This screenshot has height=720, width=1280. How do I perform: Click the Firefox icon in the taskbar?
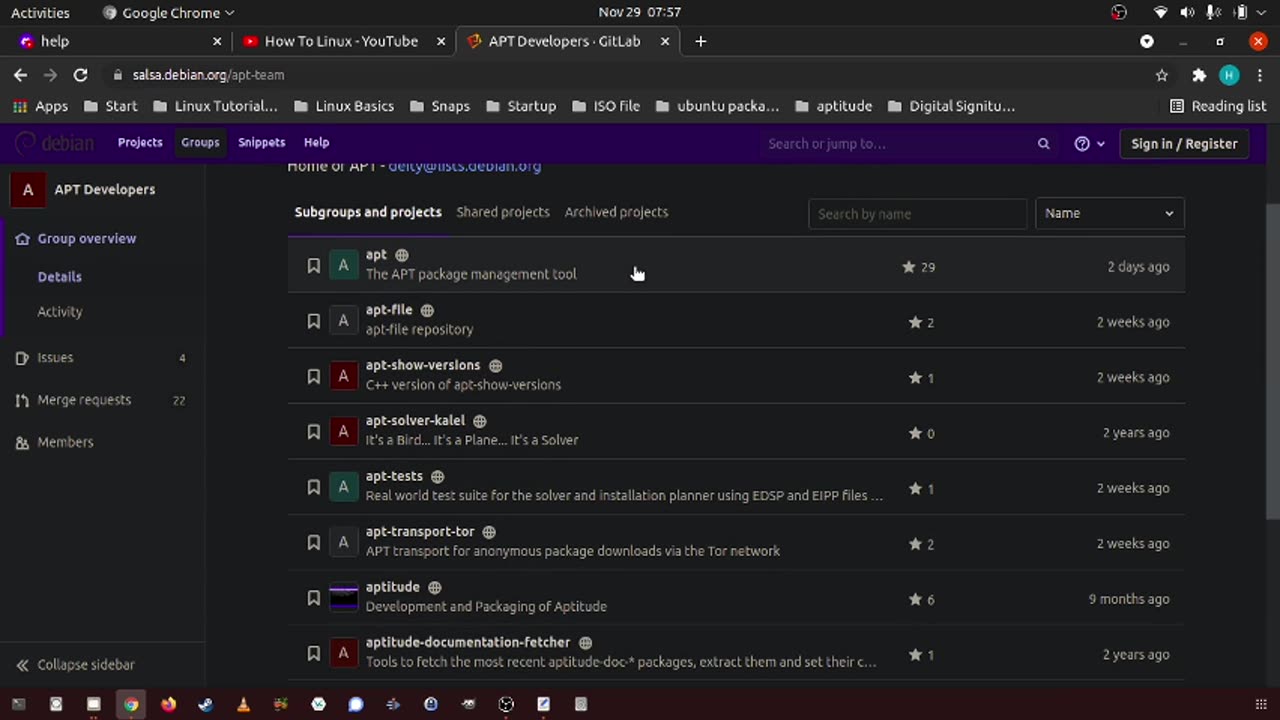pyautogui.click(x=168, y=704)
